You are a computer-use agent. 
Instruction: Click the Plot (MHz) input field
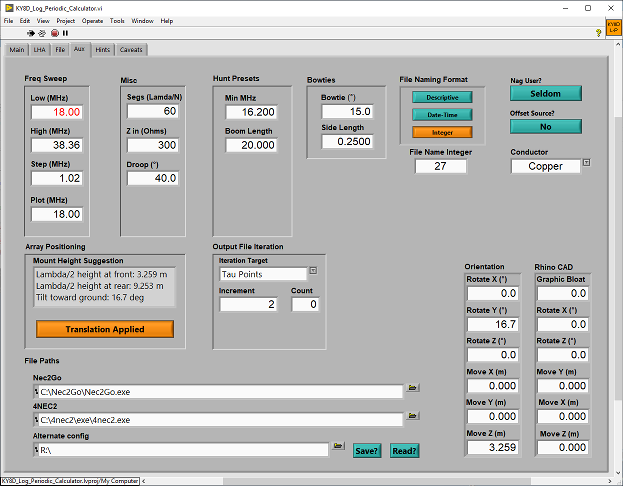point(57,214)
